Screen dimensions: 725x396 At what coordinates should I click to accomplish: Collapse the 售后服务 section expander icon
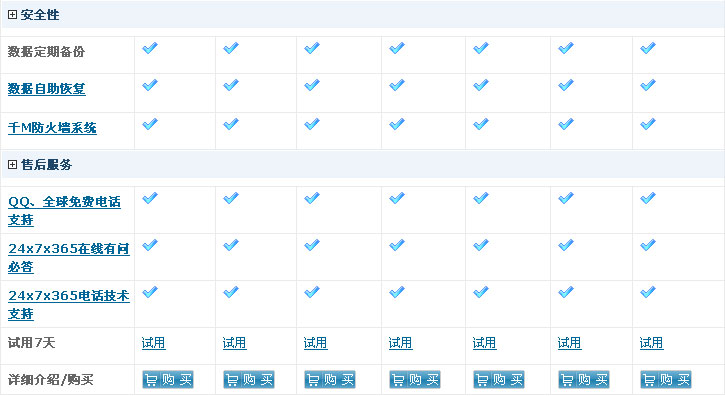pos(12,165)
